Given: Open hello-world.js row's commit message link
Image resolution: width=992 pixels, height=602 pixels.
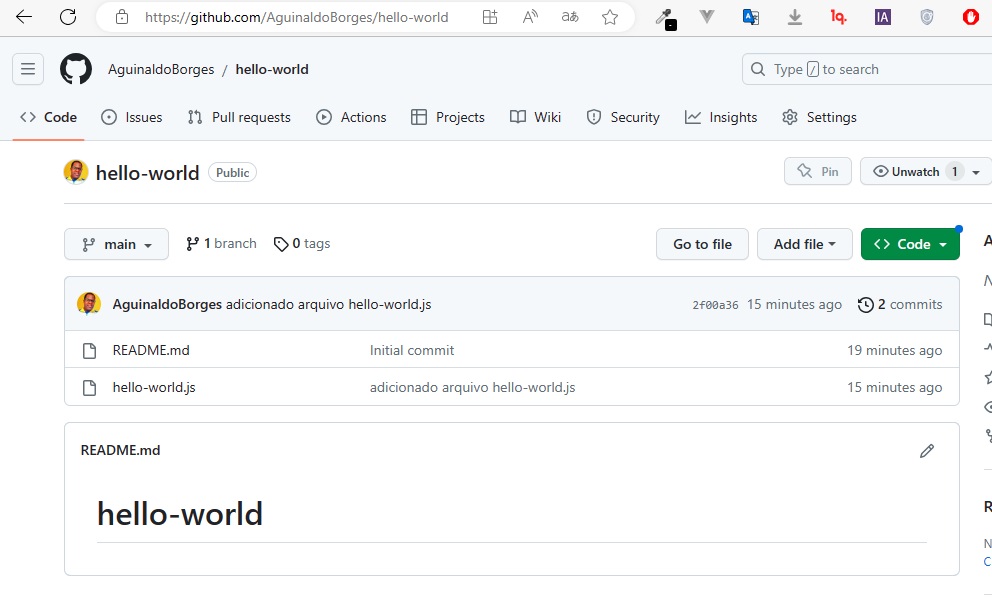Looking at the screenshot, I should coord(473,388).
